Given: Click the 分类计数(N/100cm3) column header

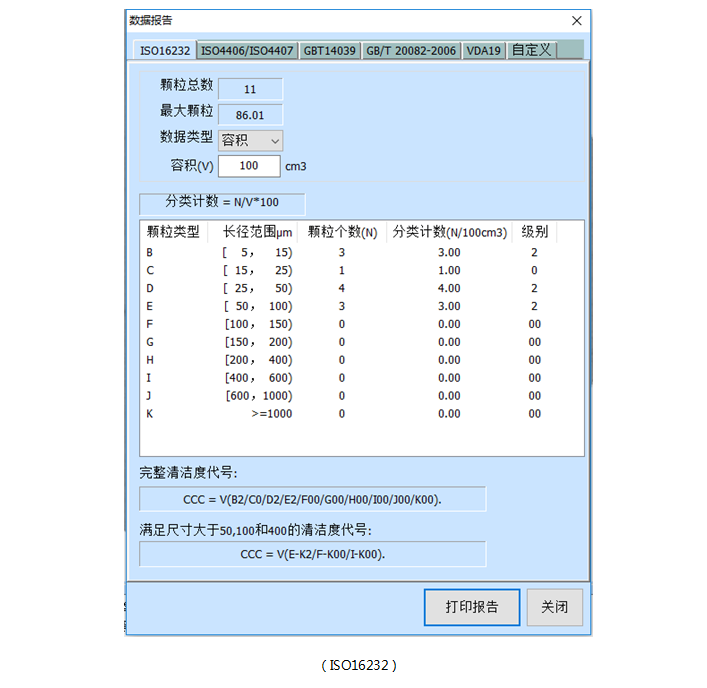Looking at the screenshot, I should click(x=450, y=232).
